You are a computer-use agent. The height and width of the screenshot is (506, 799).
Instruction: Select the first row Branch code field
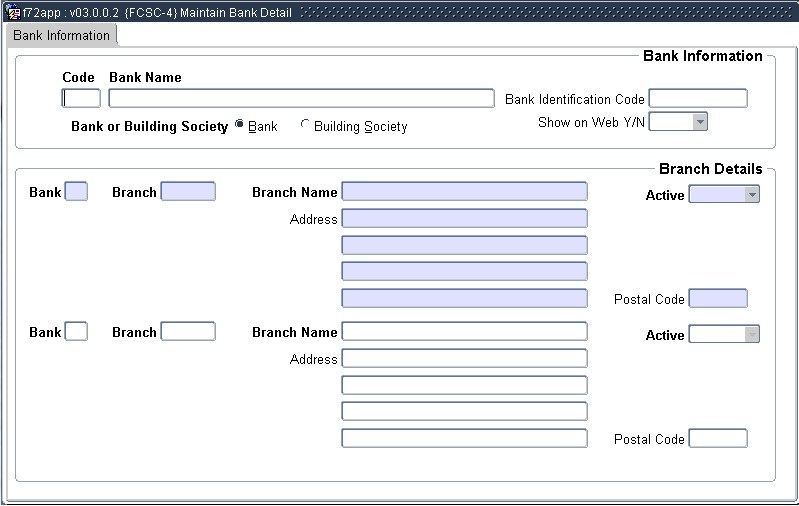coord(188,191)
